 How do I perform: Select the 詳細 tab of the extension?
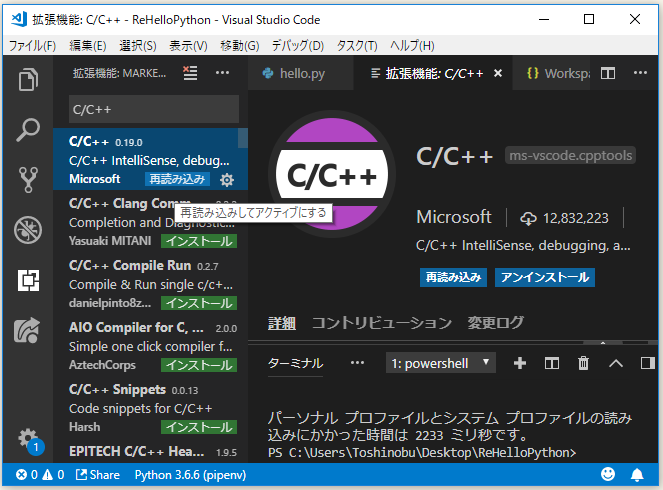282,323
